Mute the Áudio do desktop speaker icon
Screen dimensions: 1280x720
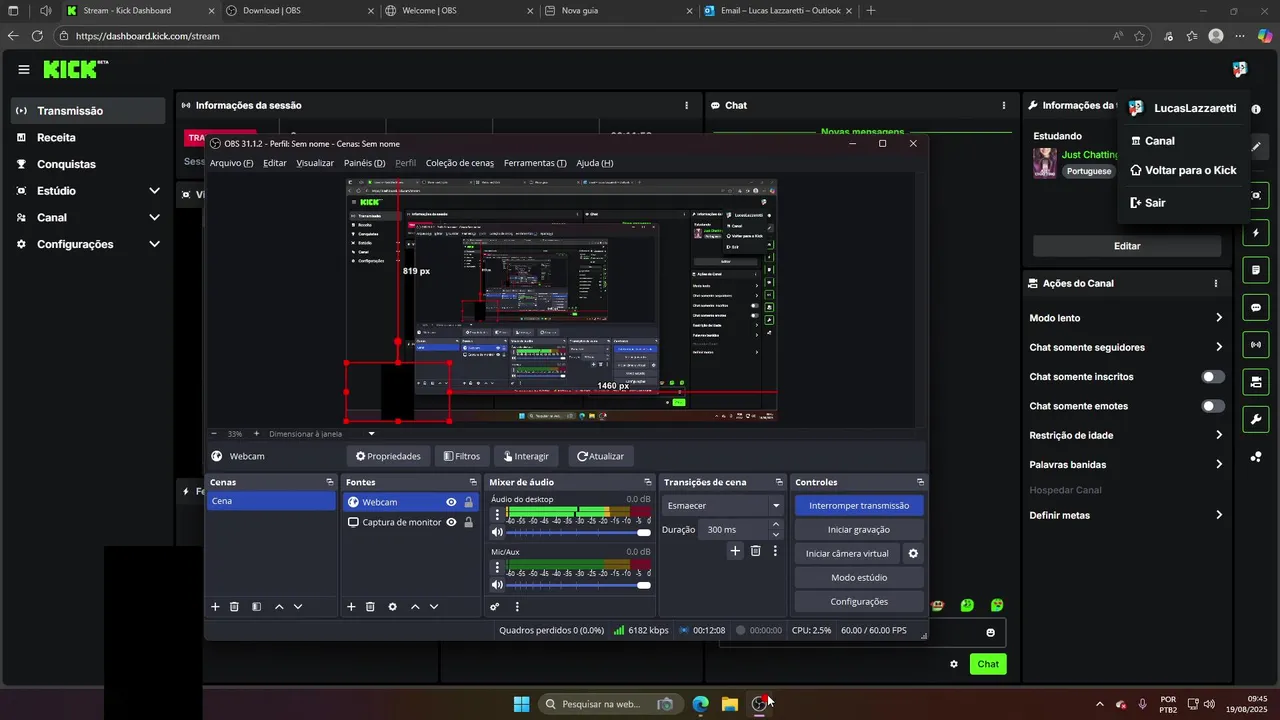pos(497,533)
